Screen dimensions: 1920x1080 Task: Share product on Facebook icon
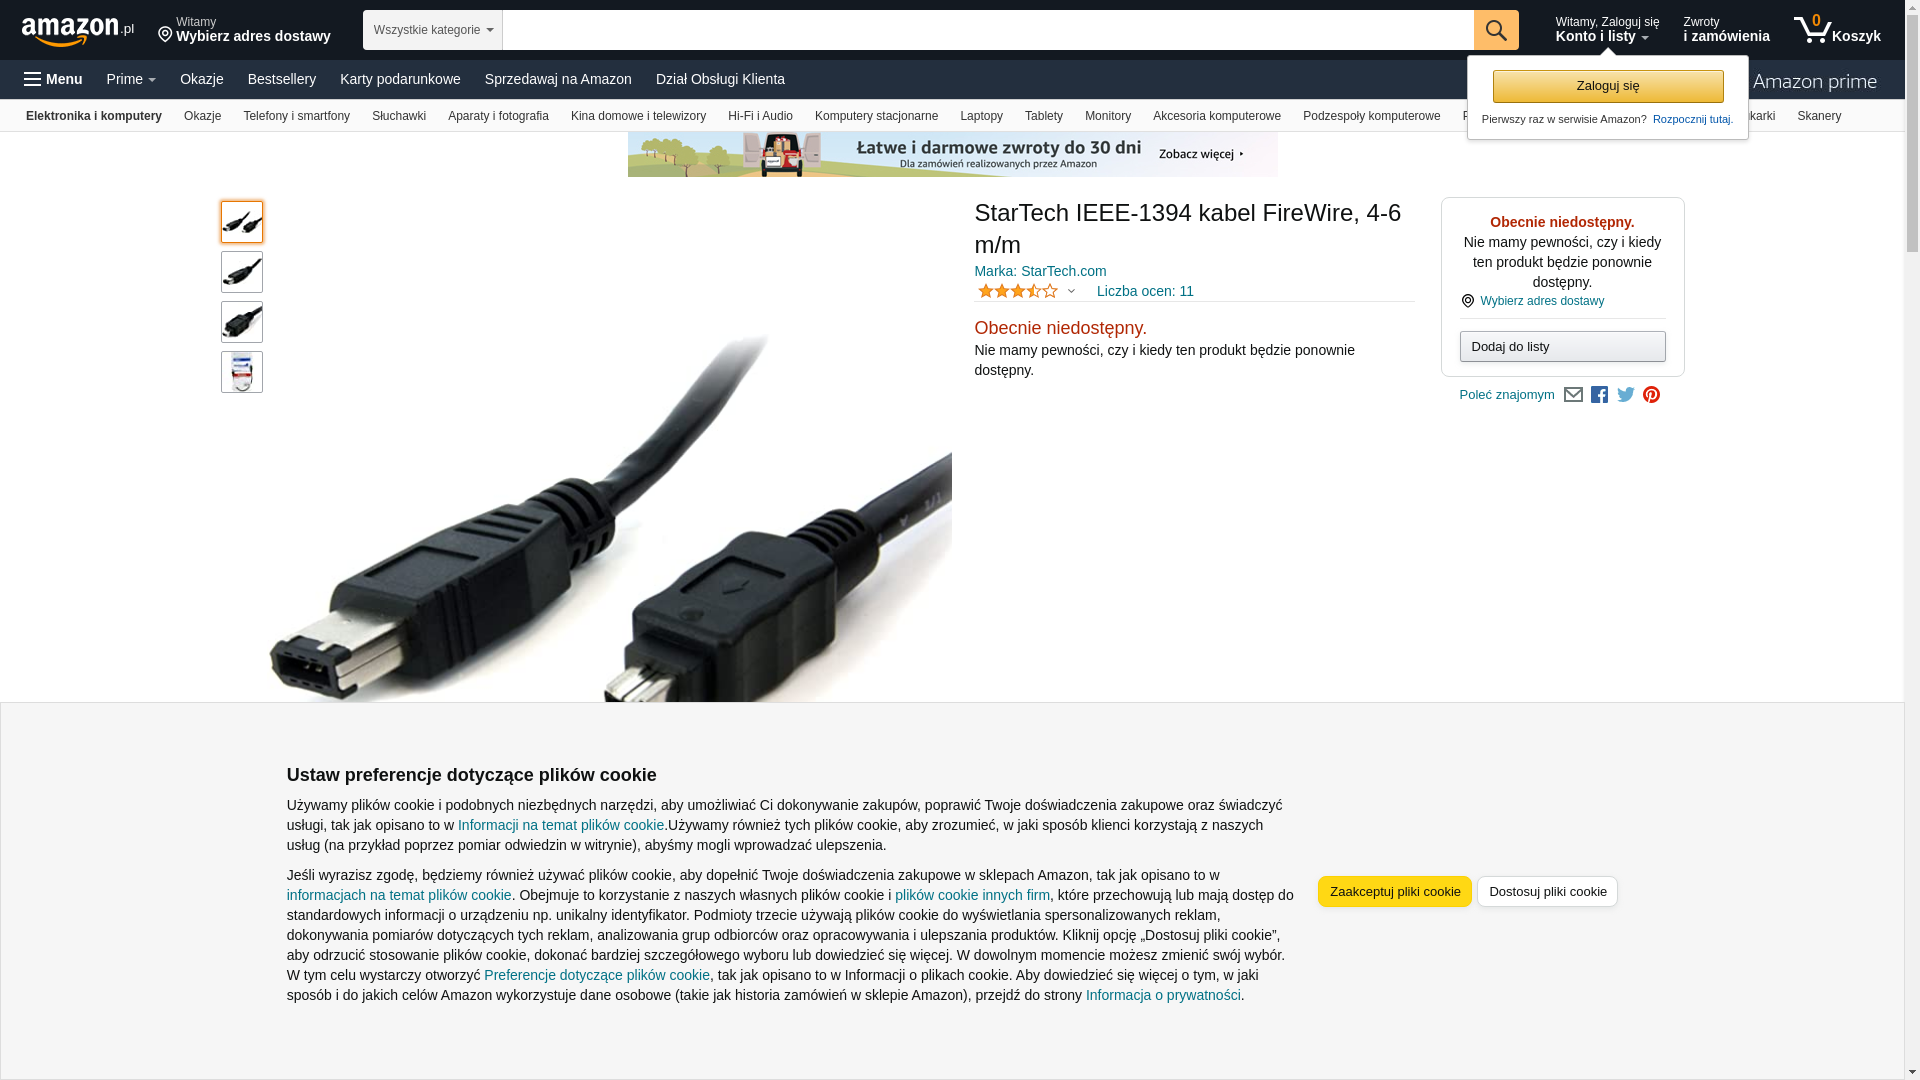click(x=1599, y=395)
